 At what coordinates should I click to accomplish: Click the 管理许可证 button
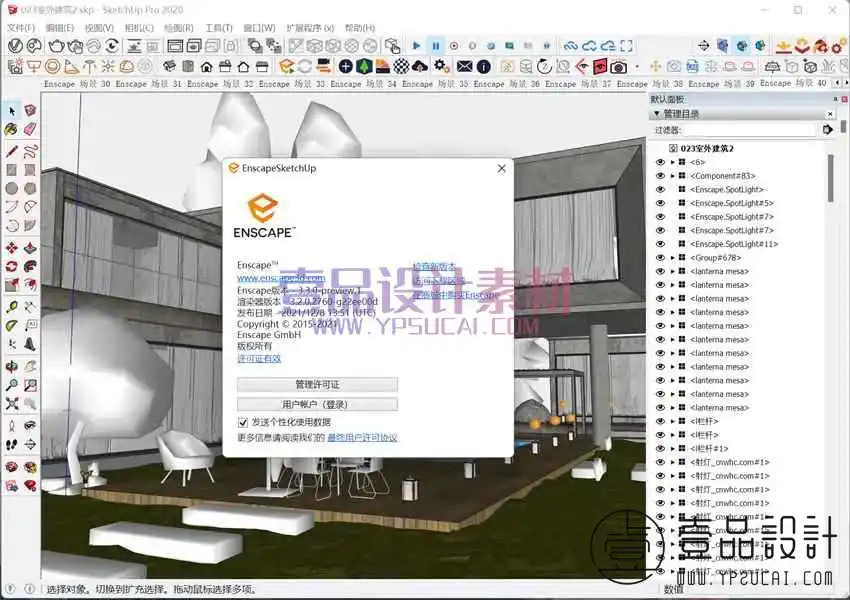[x=317, y=384]
